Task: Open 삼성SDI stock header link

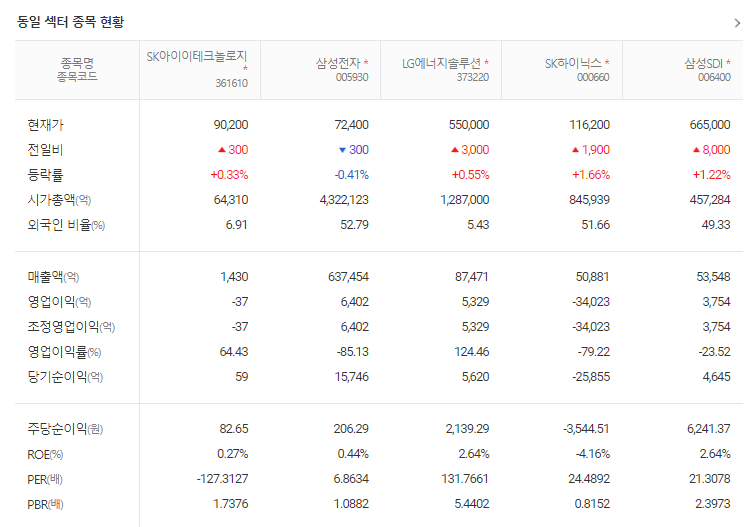Action: pos(703,63)
